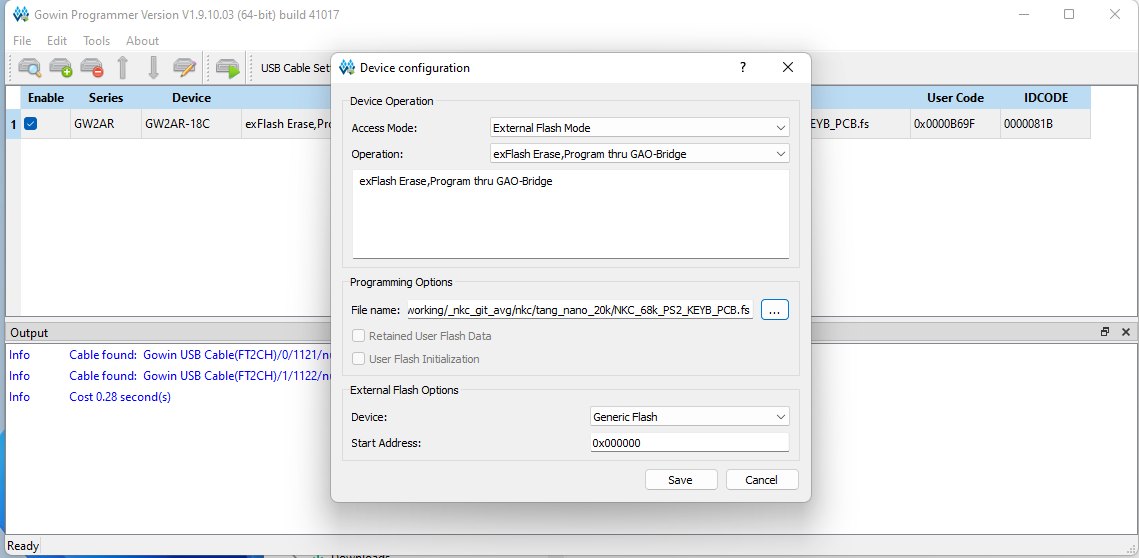Click the Series column header
The width and height of the screenshot is (1139, 558).
[x=105, y=97]
